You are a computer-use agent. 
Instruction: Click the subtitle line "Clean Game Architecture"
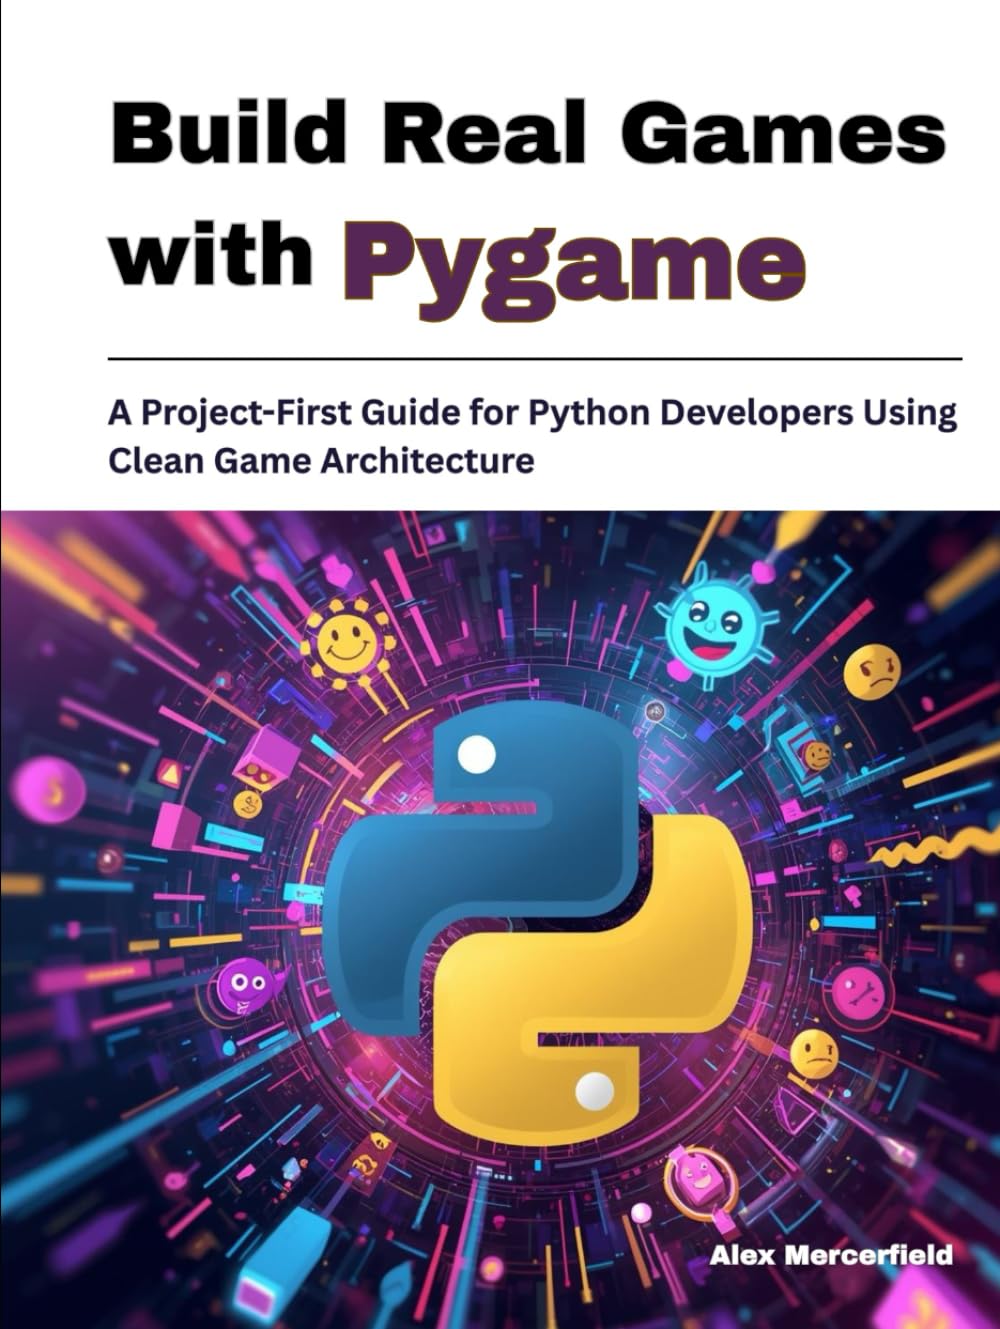click(x=321, y=461)
